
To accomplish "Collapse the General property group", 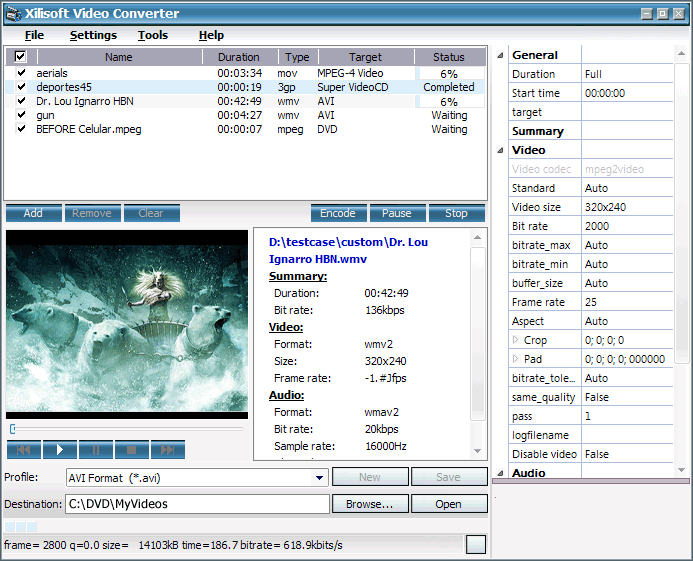I will pos(500,55).
